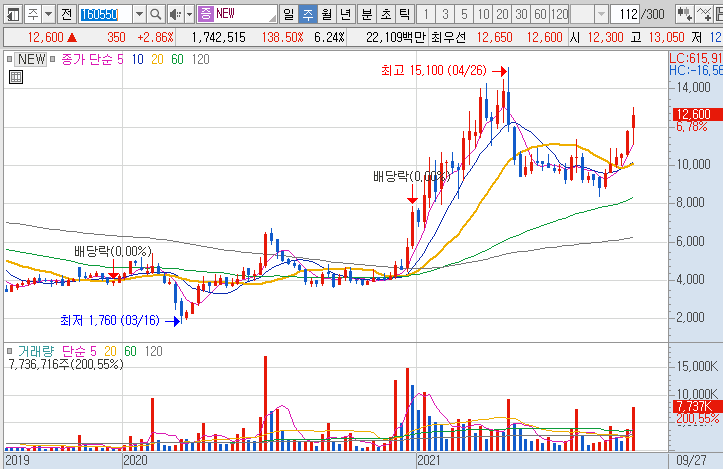Open the market type 주 dropdown arrow
This screenshot has width=723, height=469.
pos(48,14)
